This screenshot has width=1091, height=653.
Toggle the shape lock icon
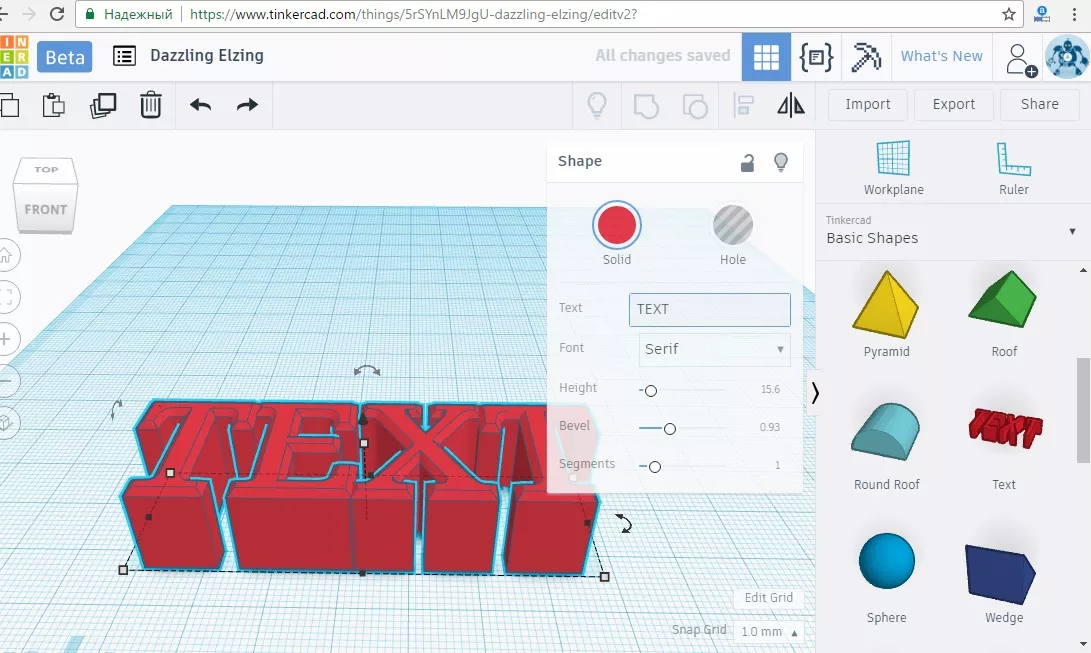click(747, 163)
